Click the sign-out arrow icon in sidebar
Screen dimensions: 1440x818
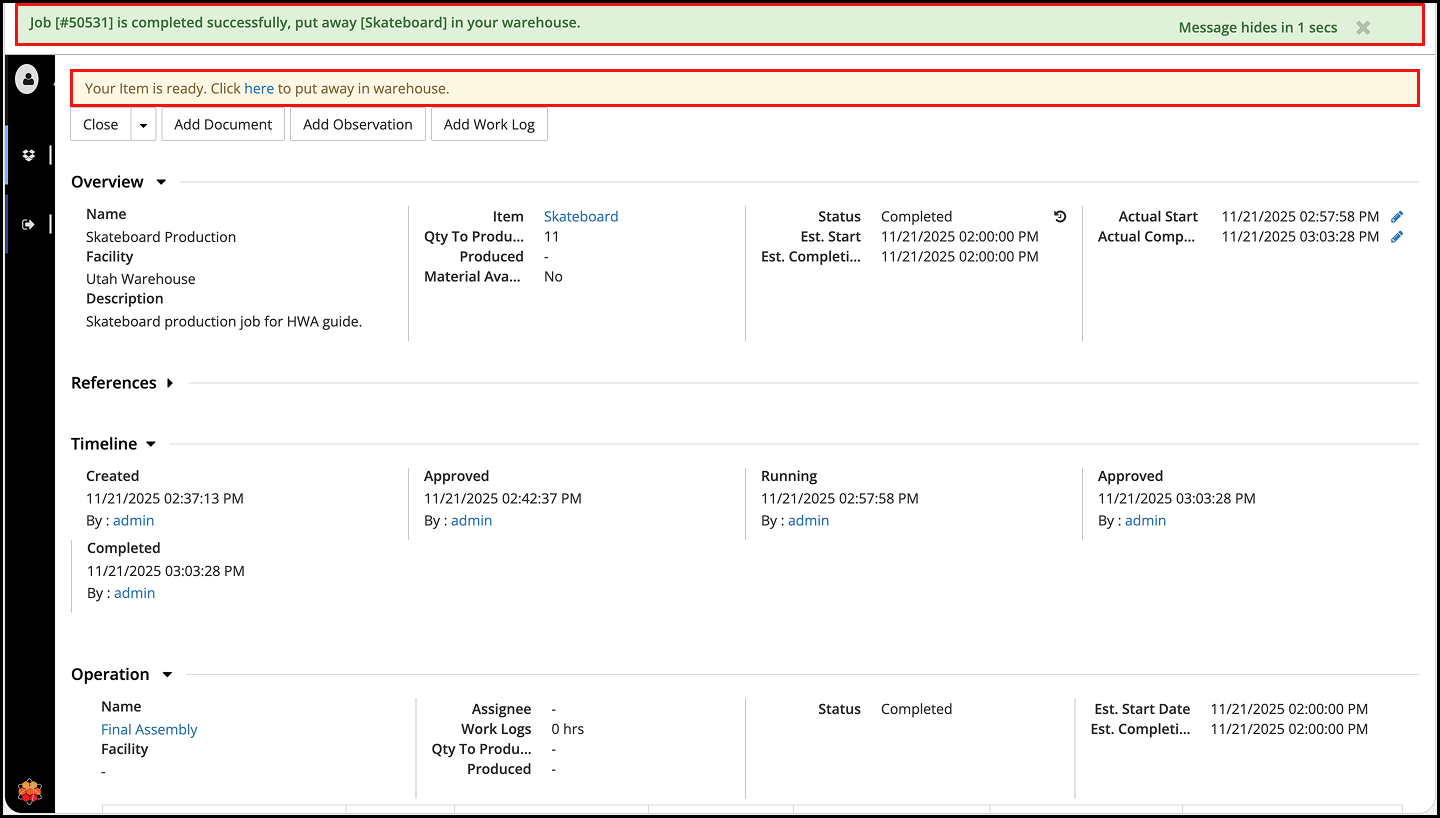click(28, 224)
